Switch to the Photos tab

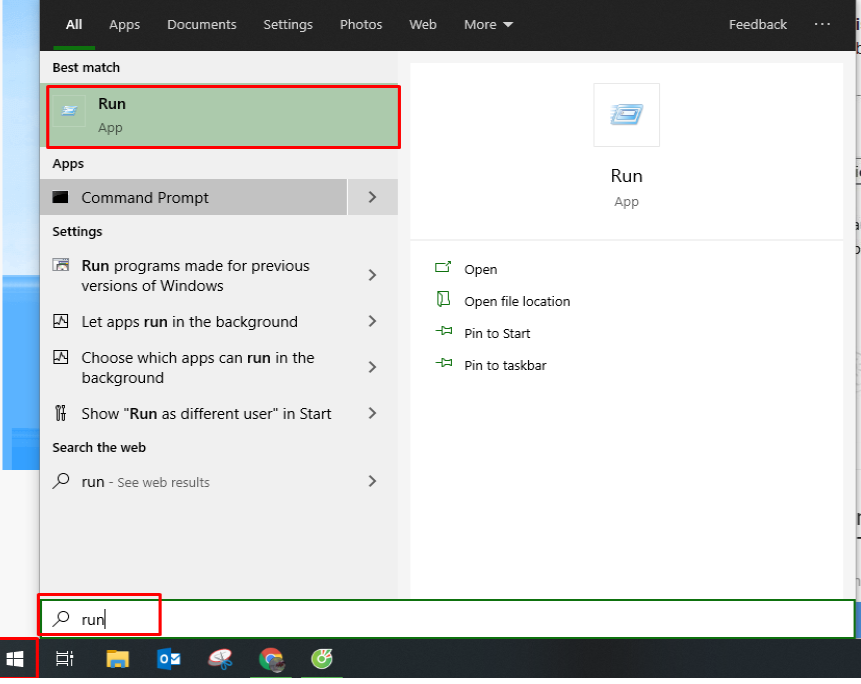pyautogui.click(x=361, y=25)
